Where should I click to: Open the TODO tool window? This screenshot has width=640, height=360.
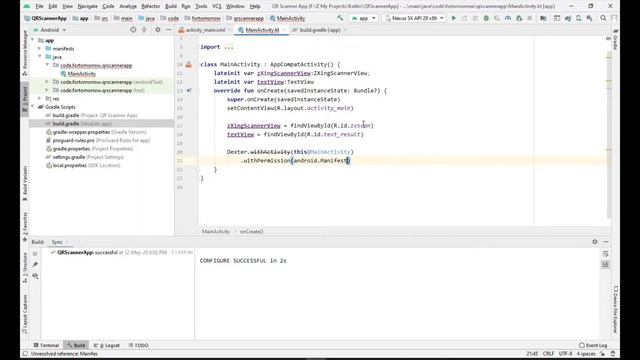138,345
